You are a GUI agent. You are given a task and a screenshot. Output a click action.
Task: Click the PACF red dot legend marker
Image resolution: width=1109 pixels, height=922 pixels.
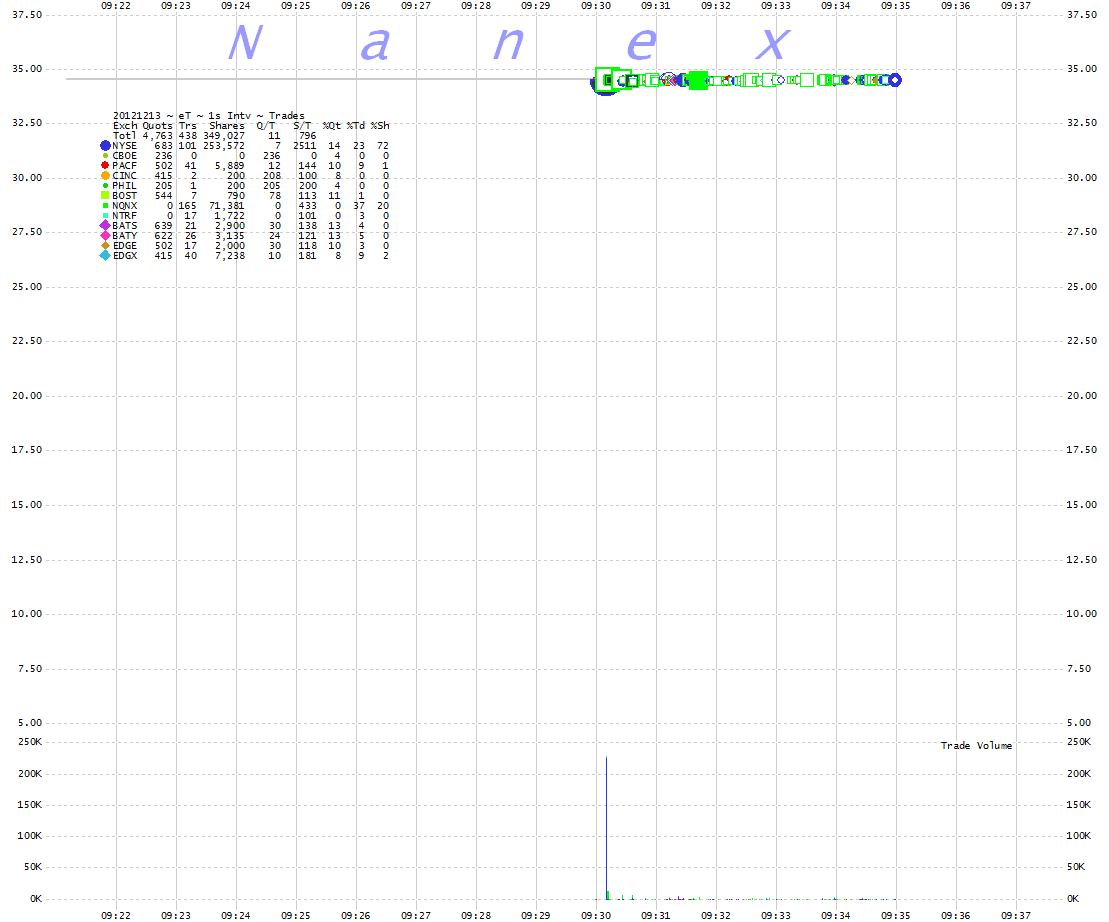pos(105,165)
